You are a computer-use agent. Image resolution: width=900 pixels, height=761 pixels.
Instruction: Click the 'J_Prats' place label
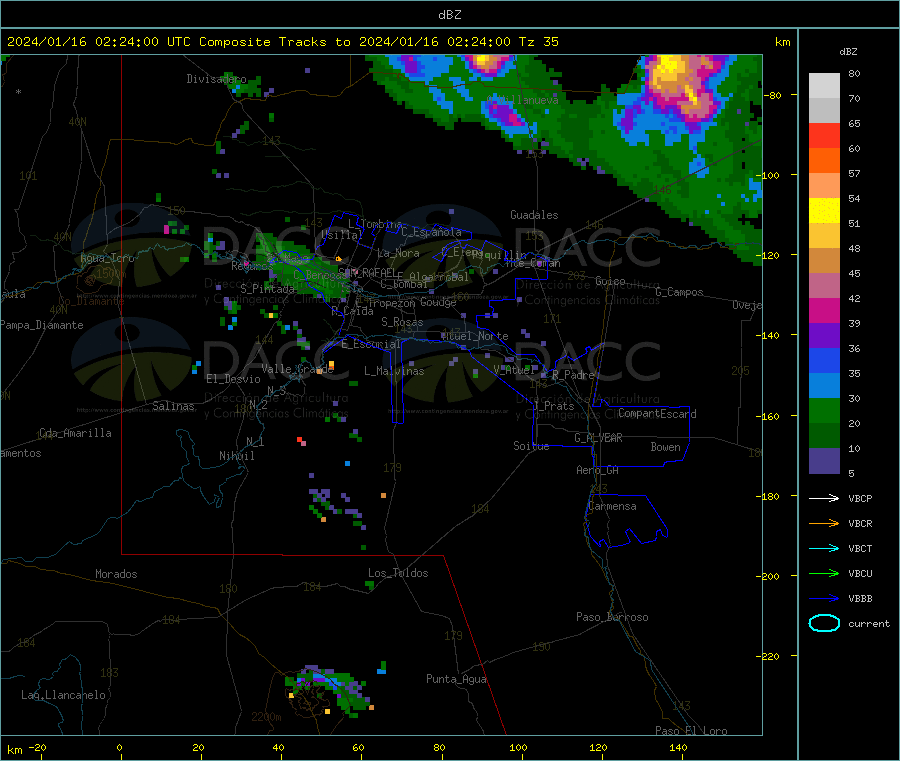(x=553, y=406)
